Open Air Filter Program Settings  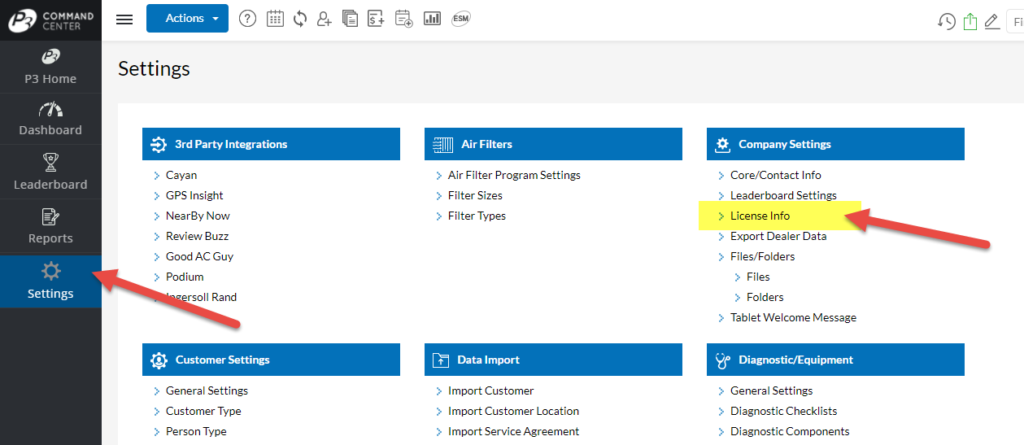pos(514,175)
